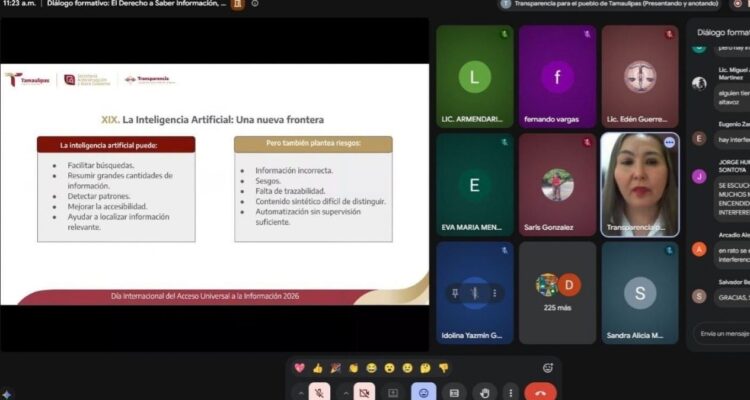Click the middle icon on Idolina Yazmin's tile
Screen dimensions: 750x400
coord(475,293)
